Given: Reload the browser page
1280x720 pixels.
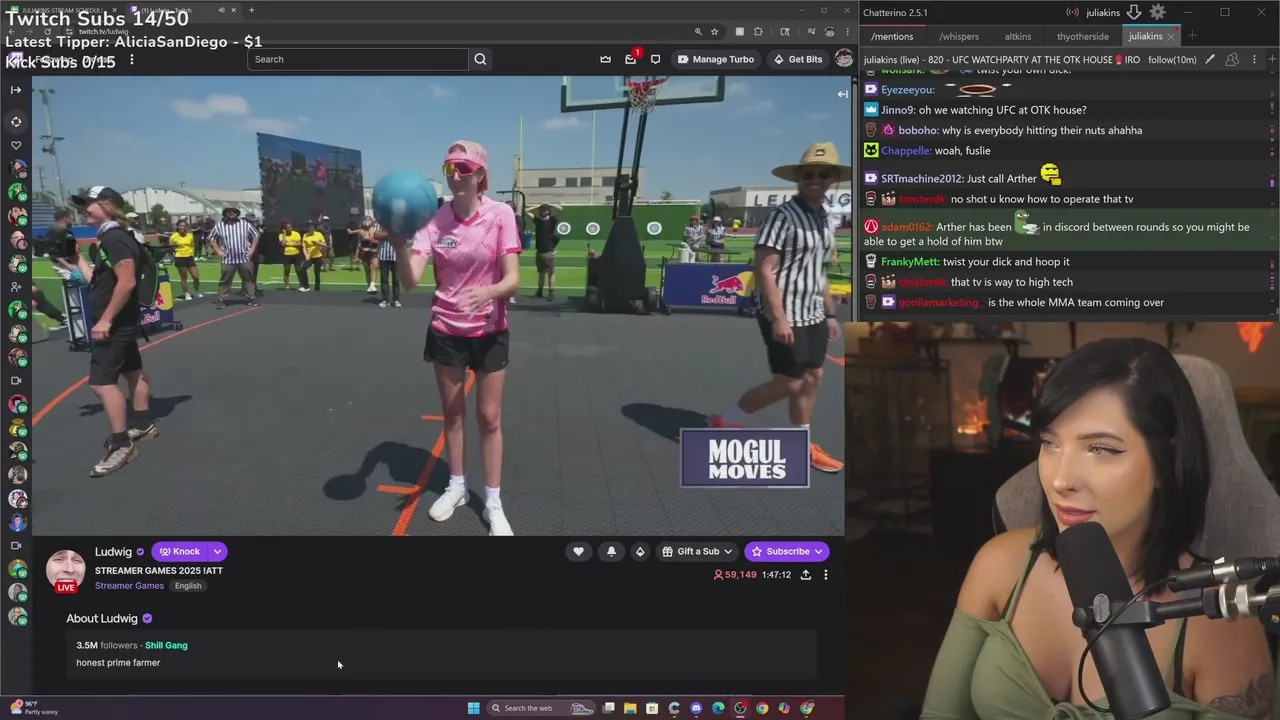Looking at the screenshot, I should pos(47,31).
